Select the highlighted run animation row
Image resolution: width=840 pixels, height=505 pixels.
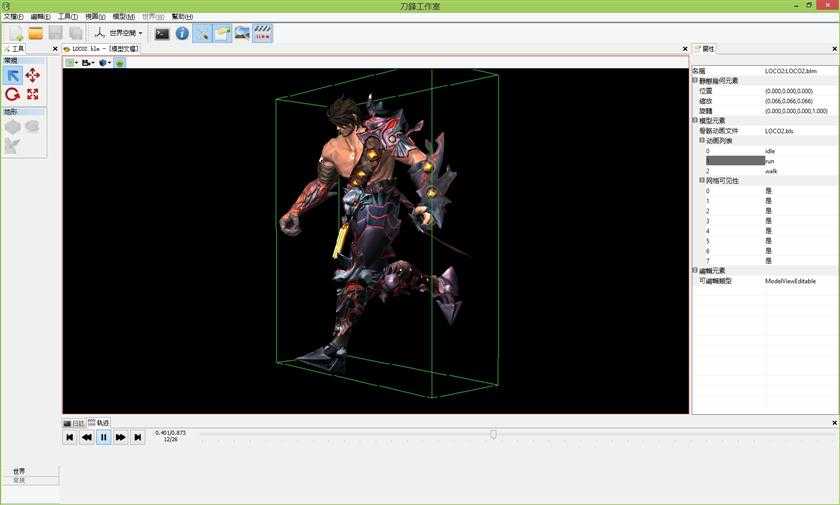tap(769, 161)
